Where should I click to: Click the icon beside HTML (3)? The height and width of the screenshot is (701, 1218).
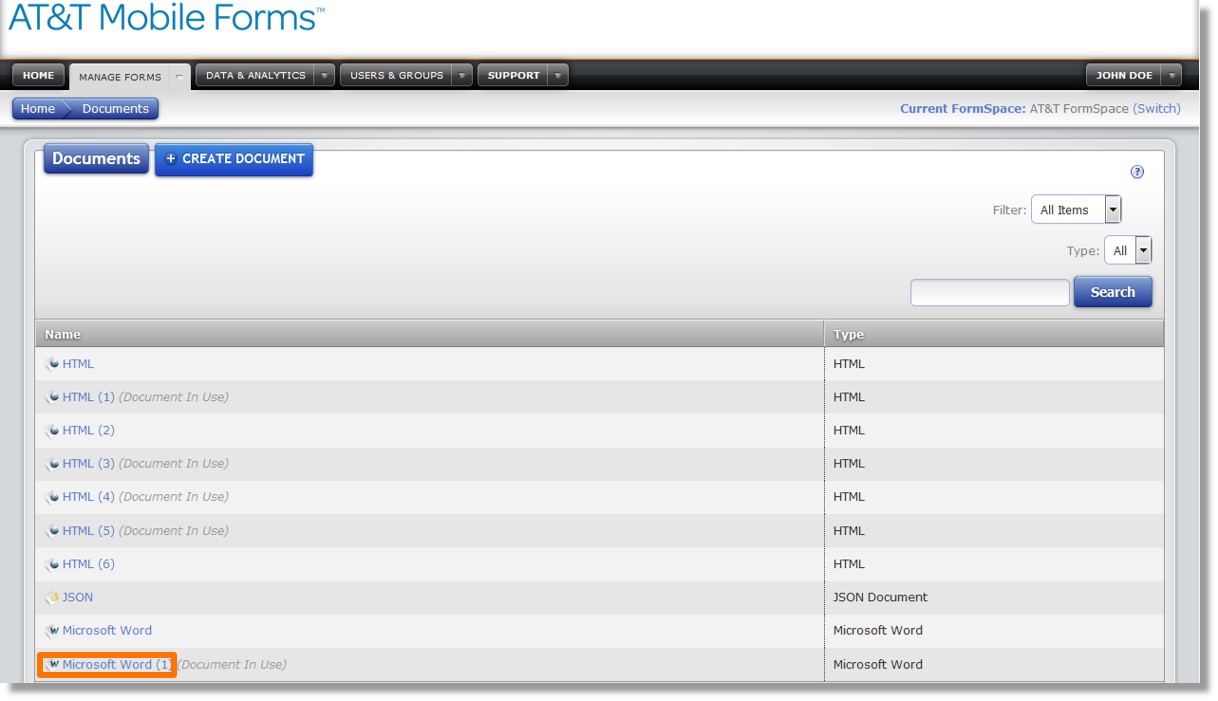(x=53, y=464)
